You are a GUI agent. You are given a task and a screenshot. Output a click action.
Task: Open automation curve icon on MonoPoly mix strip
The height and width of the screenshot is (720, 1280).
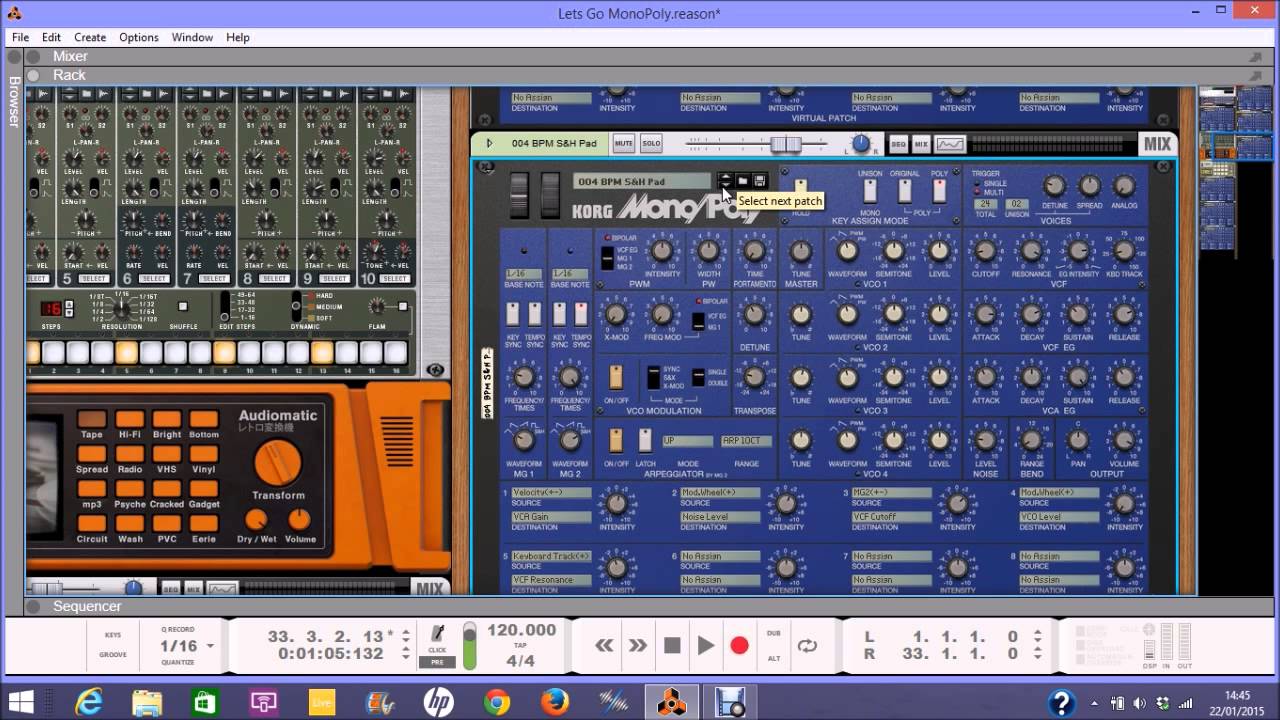[950, 144]
